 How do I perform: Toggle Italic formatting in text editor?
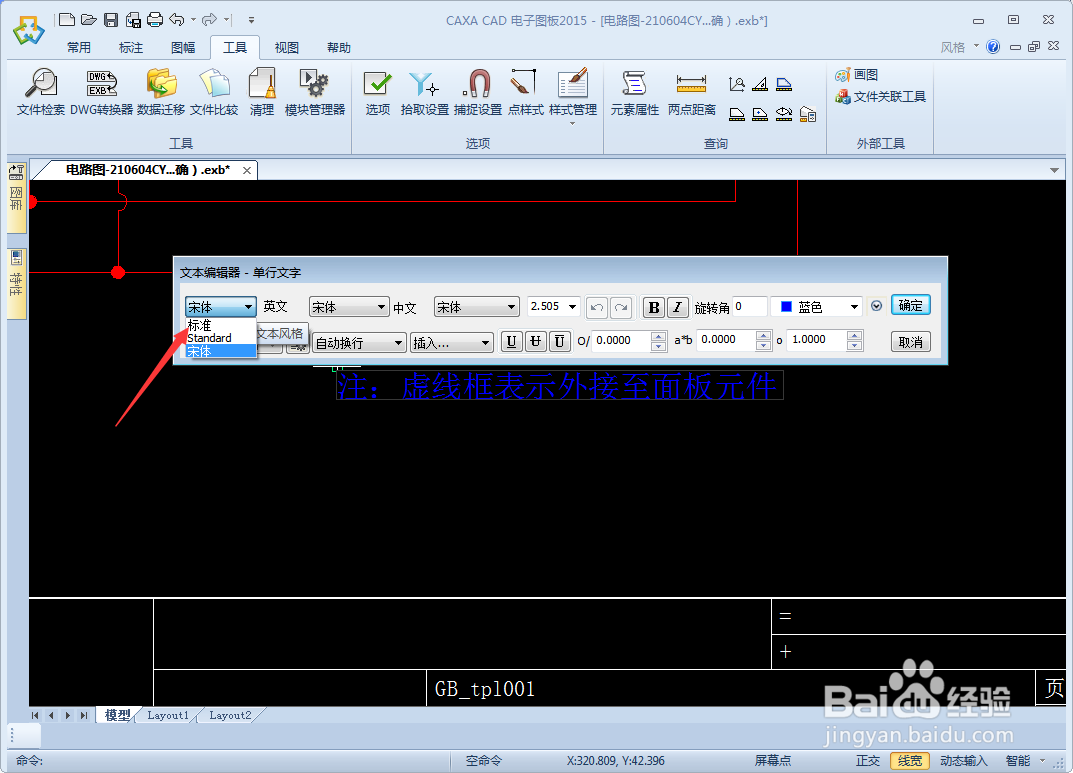click(677, 307)
